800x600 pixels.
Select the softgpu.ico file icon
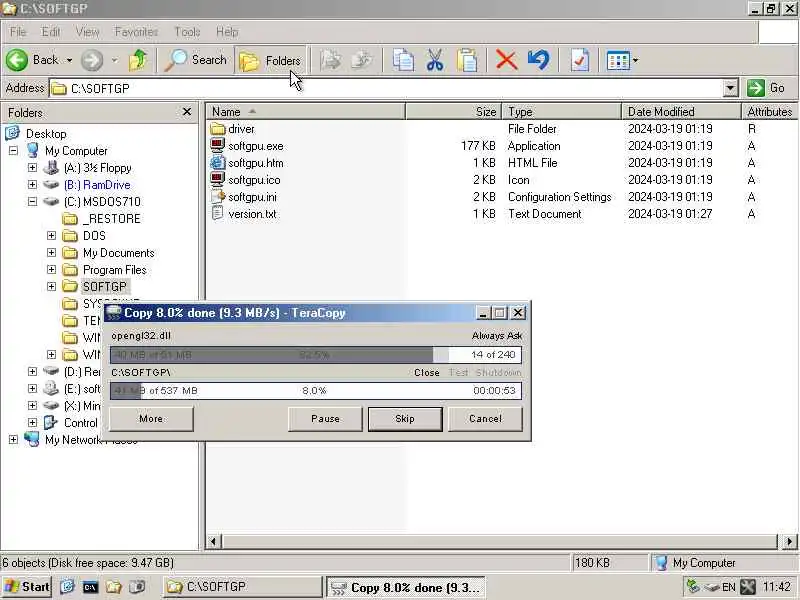(218, 180)
